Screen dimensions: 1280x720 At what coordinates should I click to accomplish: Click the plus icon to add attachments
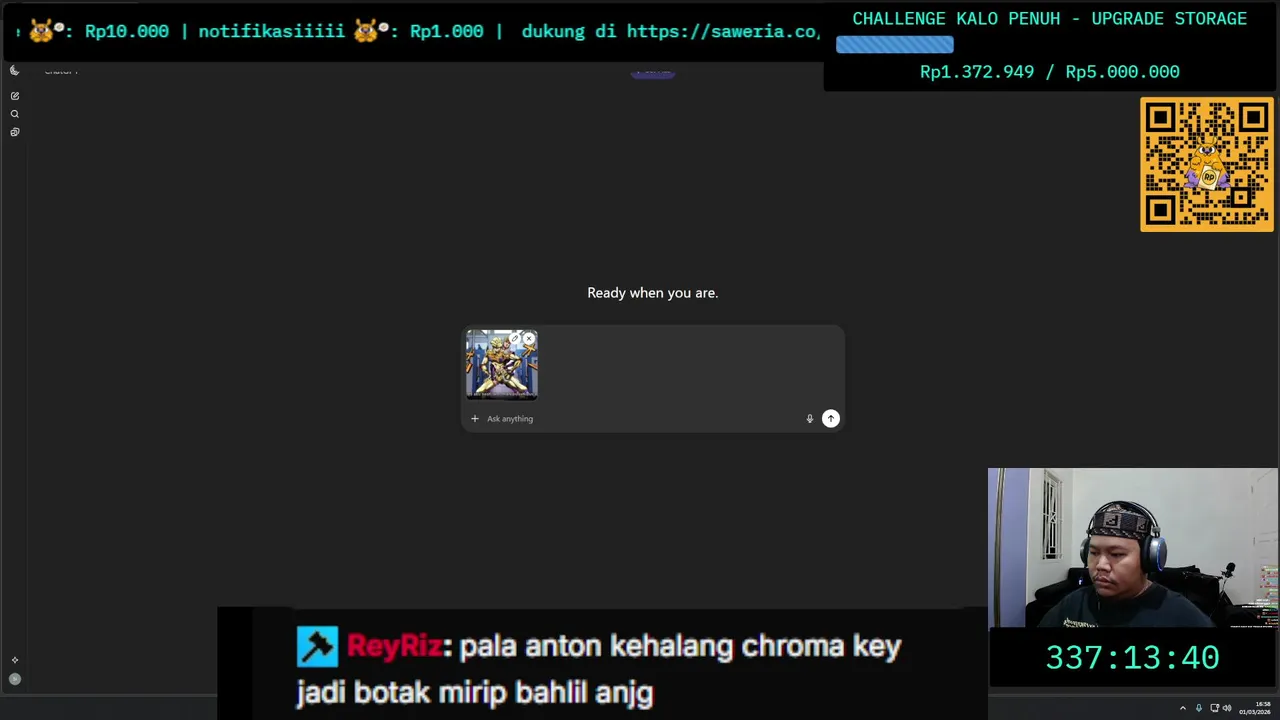(475, 419)
